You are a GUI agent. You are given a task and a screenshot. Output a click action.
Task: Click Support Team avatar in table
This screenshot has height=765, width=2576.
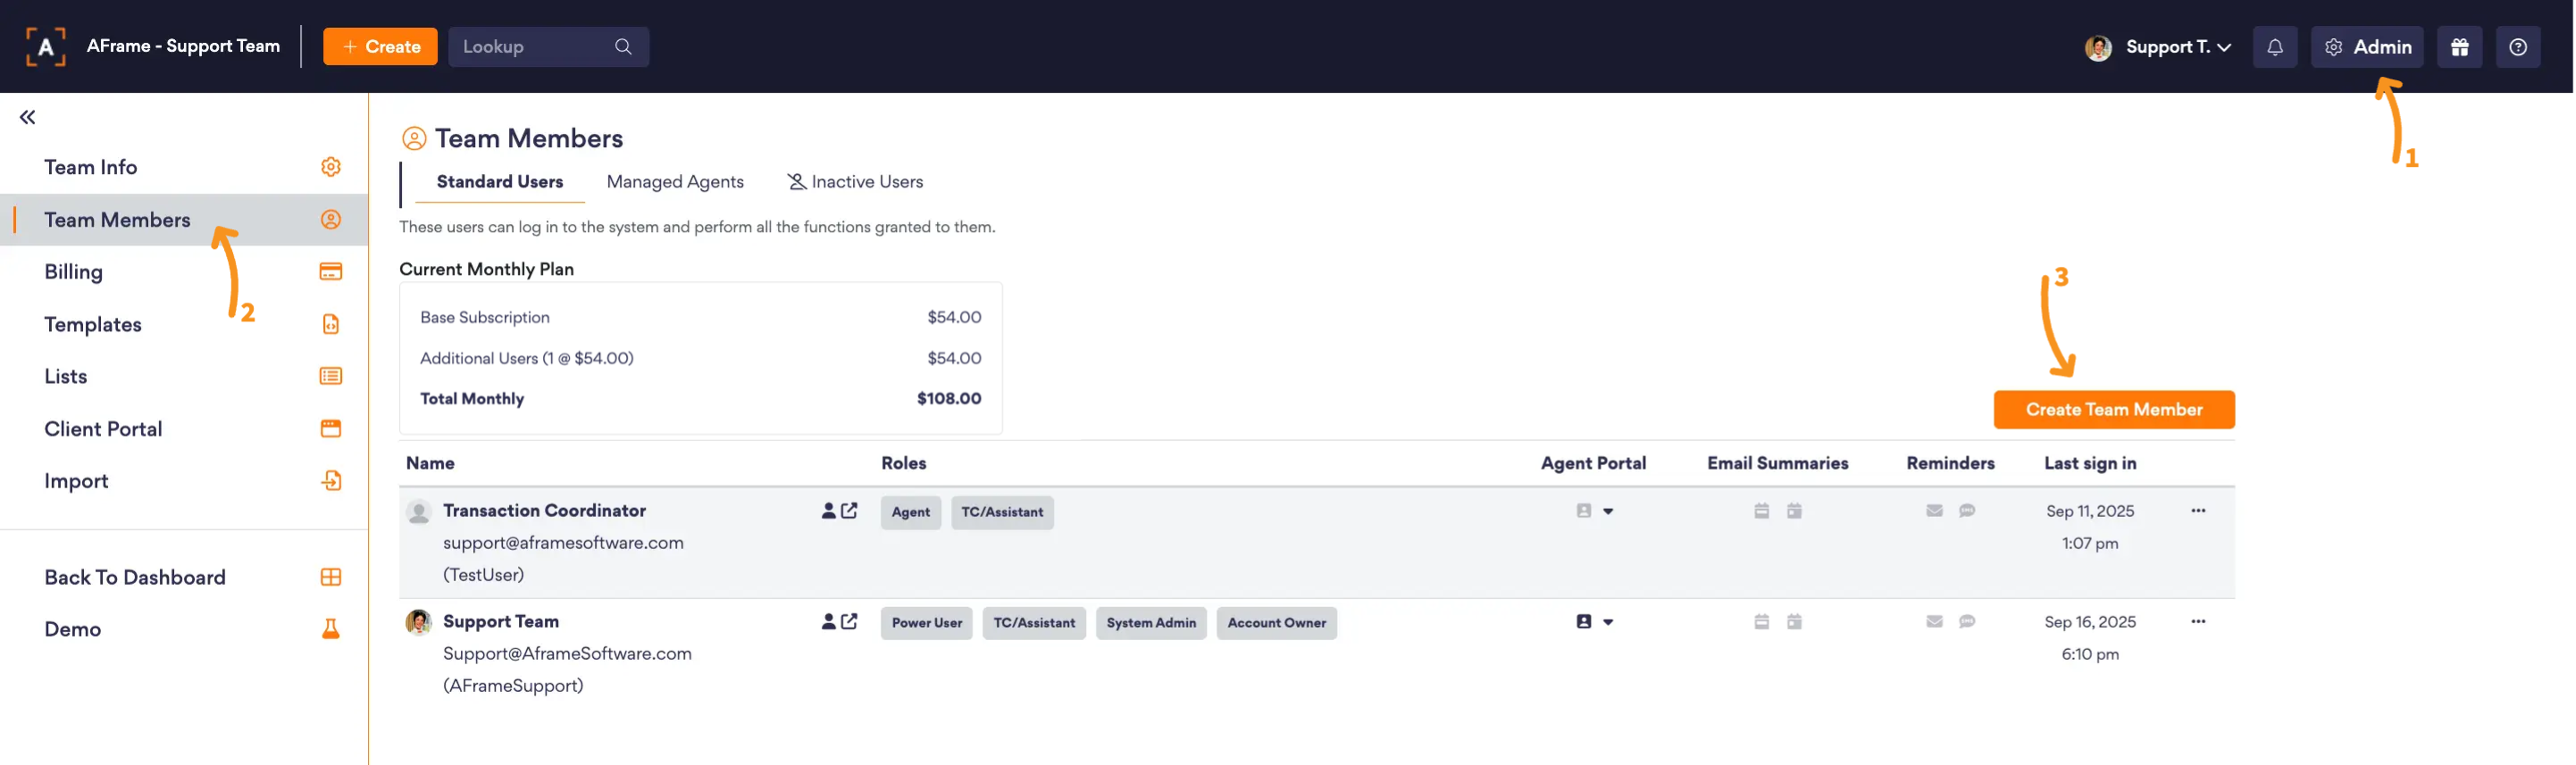[418, 622]
